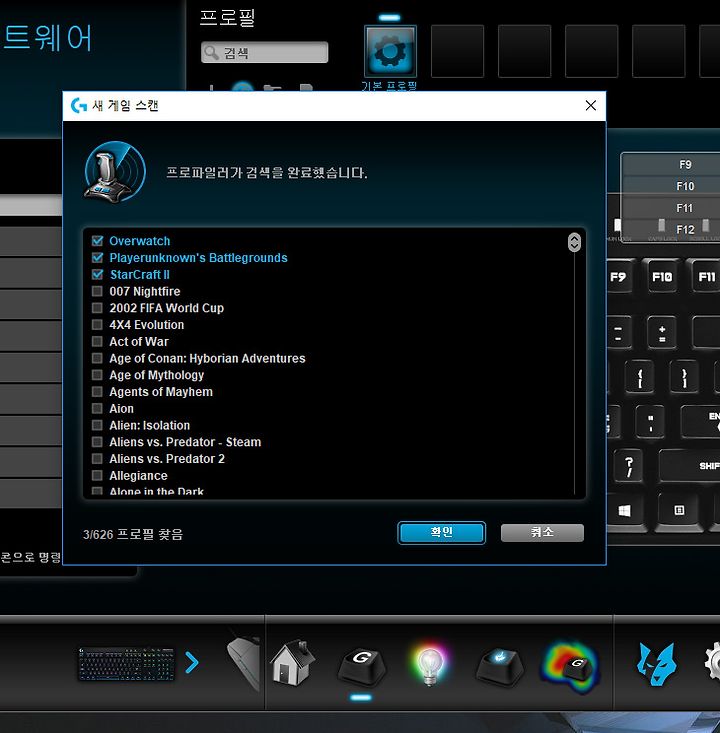Open the game mode key icon
Screen dimensions: 720x733
500,666
